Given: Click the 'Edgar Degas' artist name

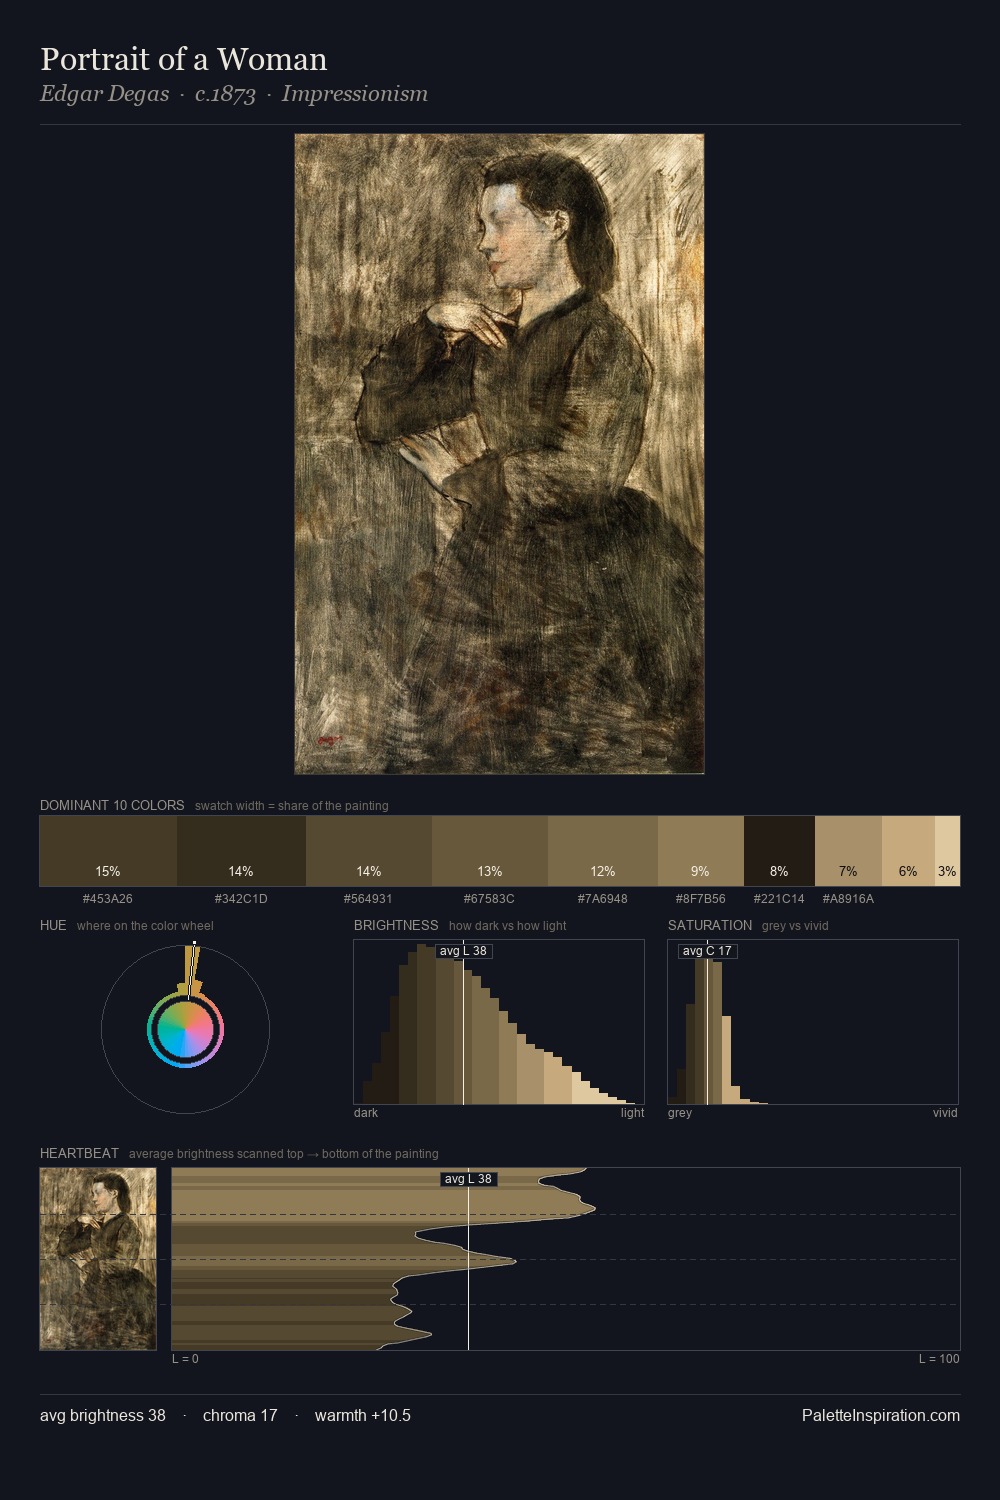Looking at the screenshot, I should tap(105, 94).
